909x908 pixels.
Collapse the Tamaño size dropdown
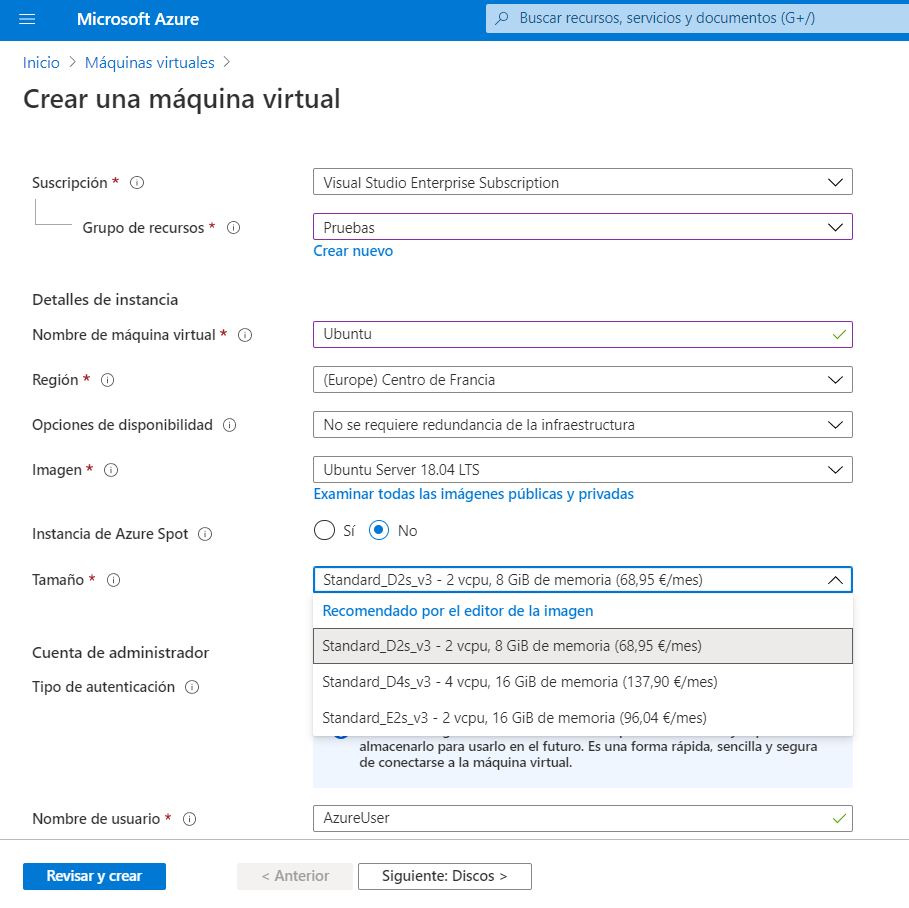[x=583, y=579]
